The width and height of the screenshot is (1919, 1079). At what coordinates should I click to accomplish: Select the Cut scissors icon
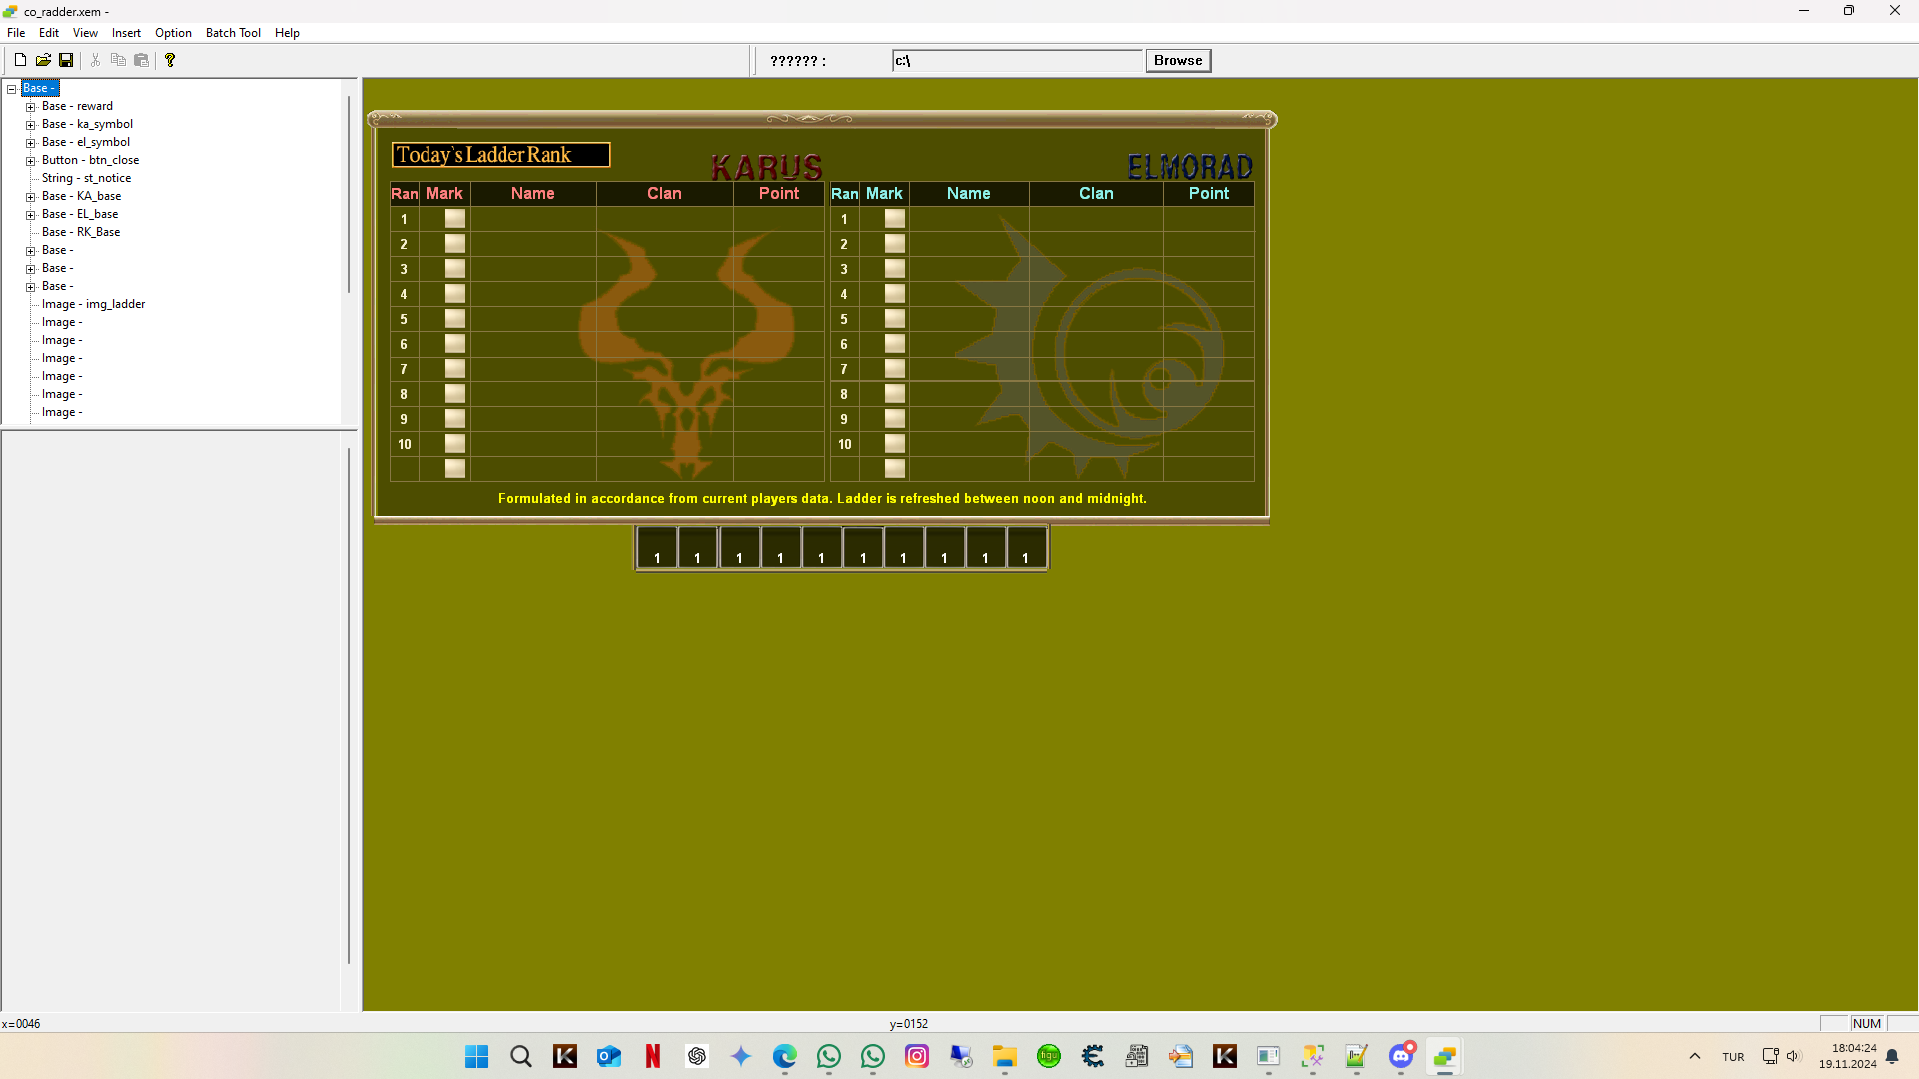95,60
